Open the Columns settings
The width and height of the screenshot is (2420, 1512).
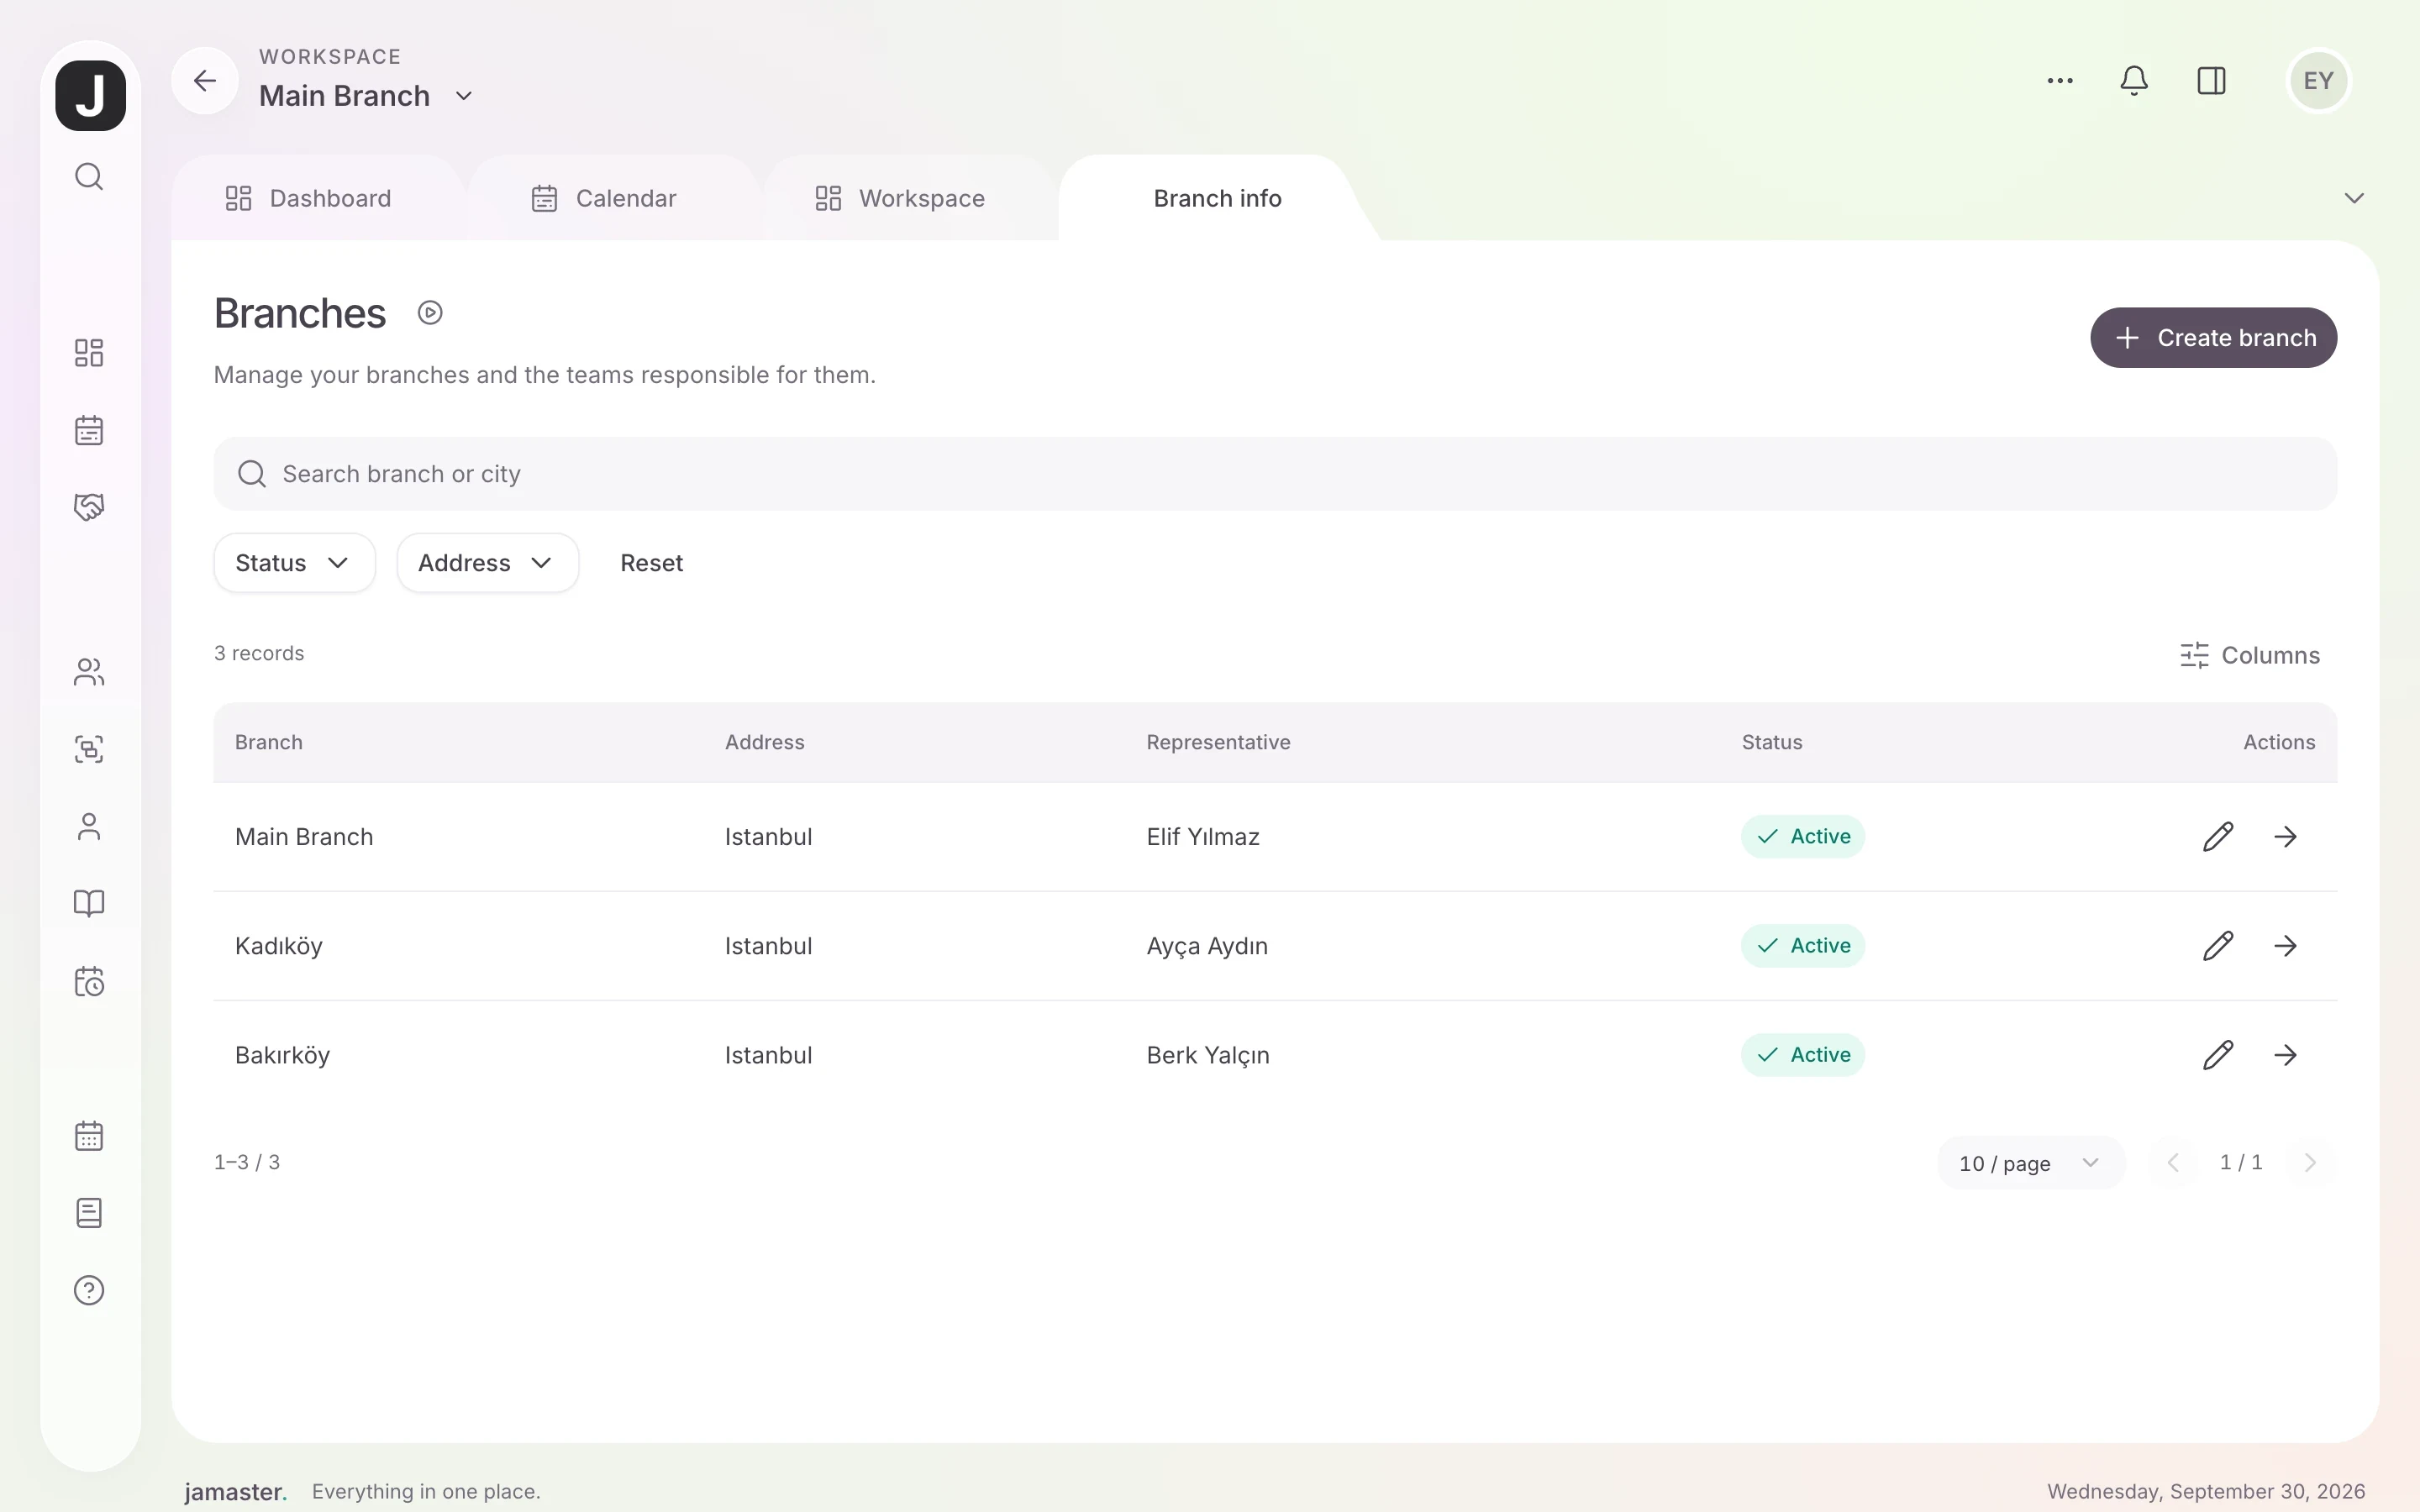(x=2249, y=655)
